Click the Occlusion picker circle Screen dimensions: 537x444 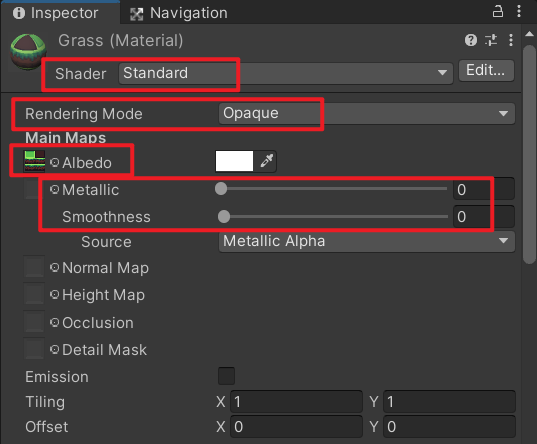pos(54,322)
